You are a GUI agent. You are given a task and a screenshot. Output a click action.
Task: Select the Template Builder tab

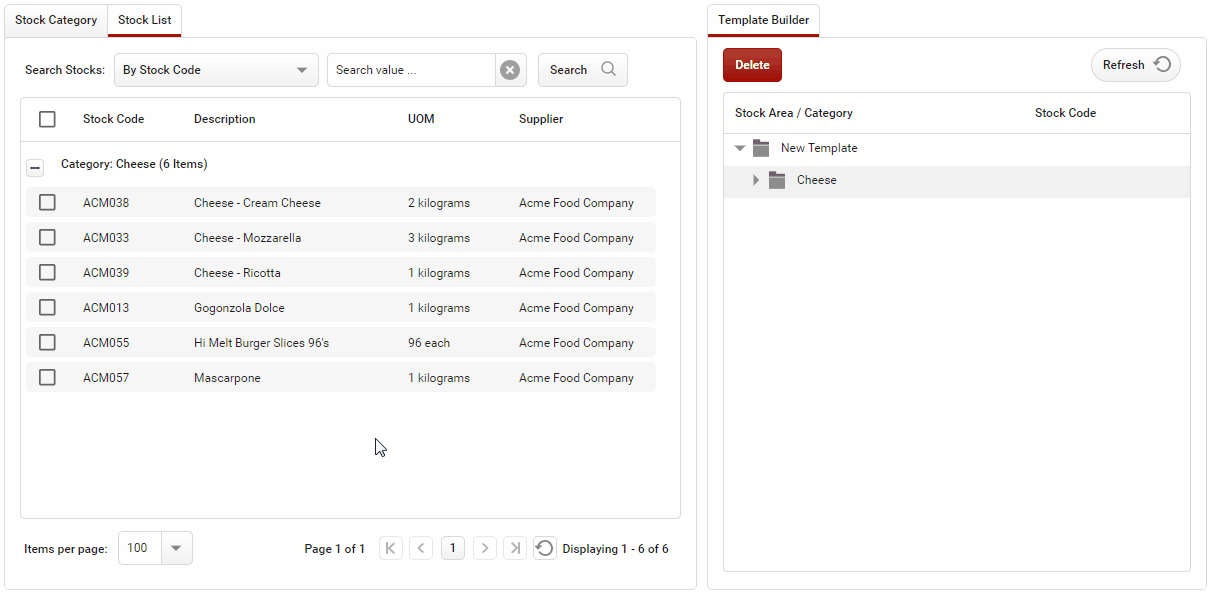coord(762,19)
